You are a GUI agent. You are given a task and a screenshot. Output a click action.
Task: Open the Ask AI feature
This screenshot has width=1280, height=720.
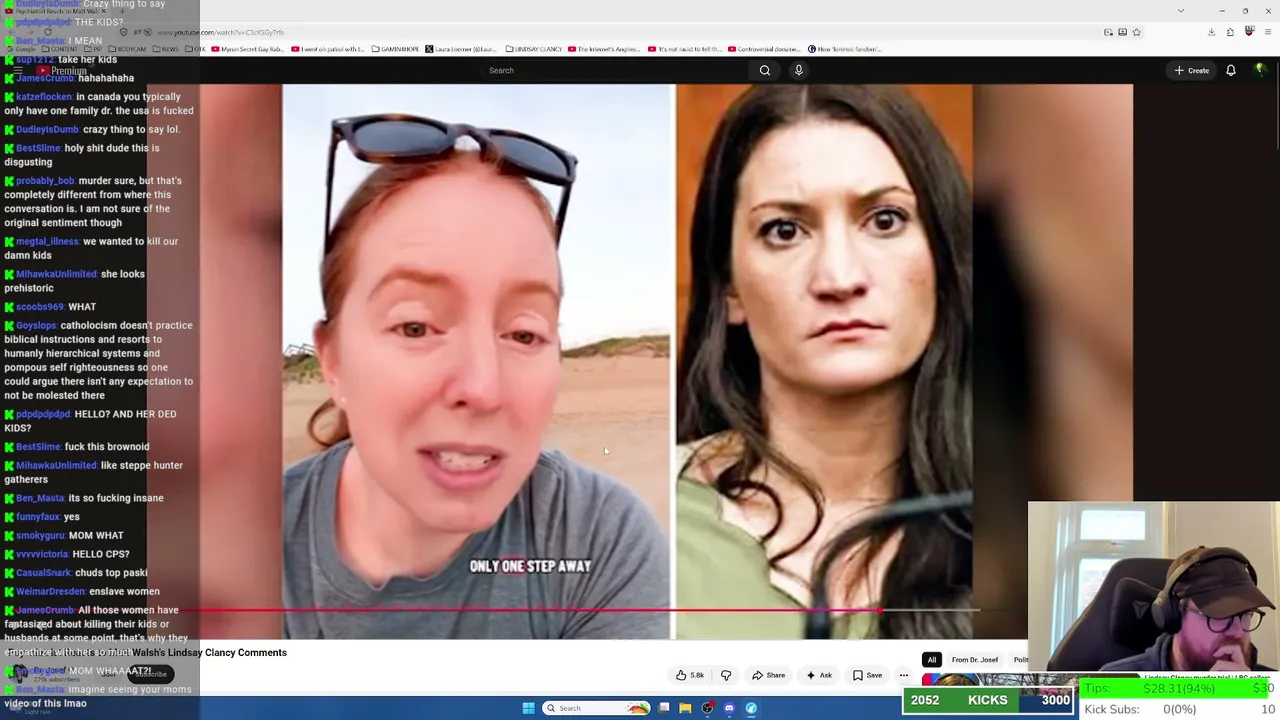pyautogui.click(x=819, y=675)
